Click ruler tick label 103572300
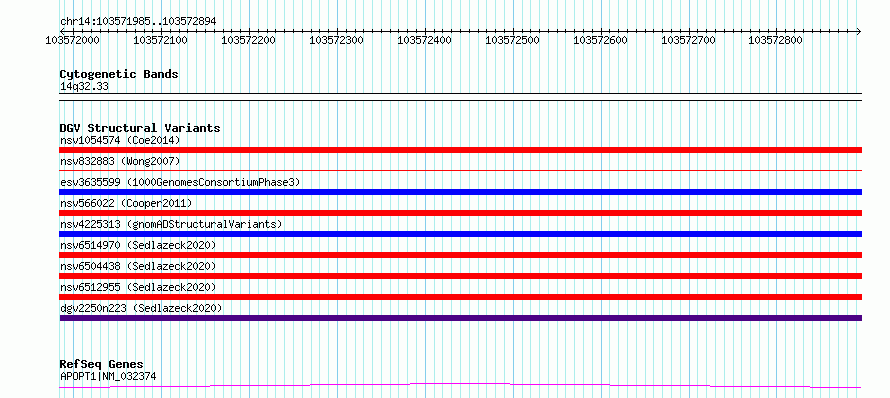 pyautogui.click(x=337, y=40)
